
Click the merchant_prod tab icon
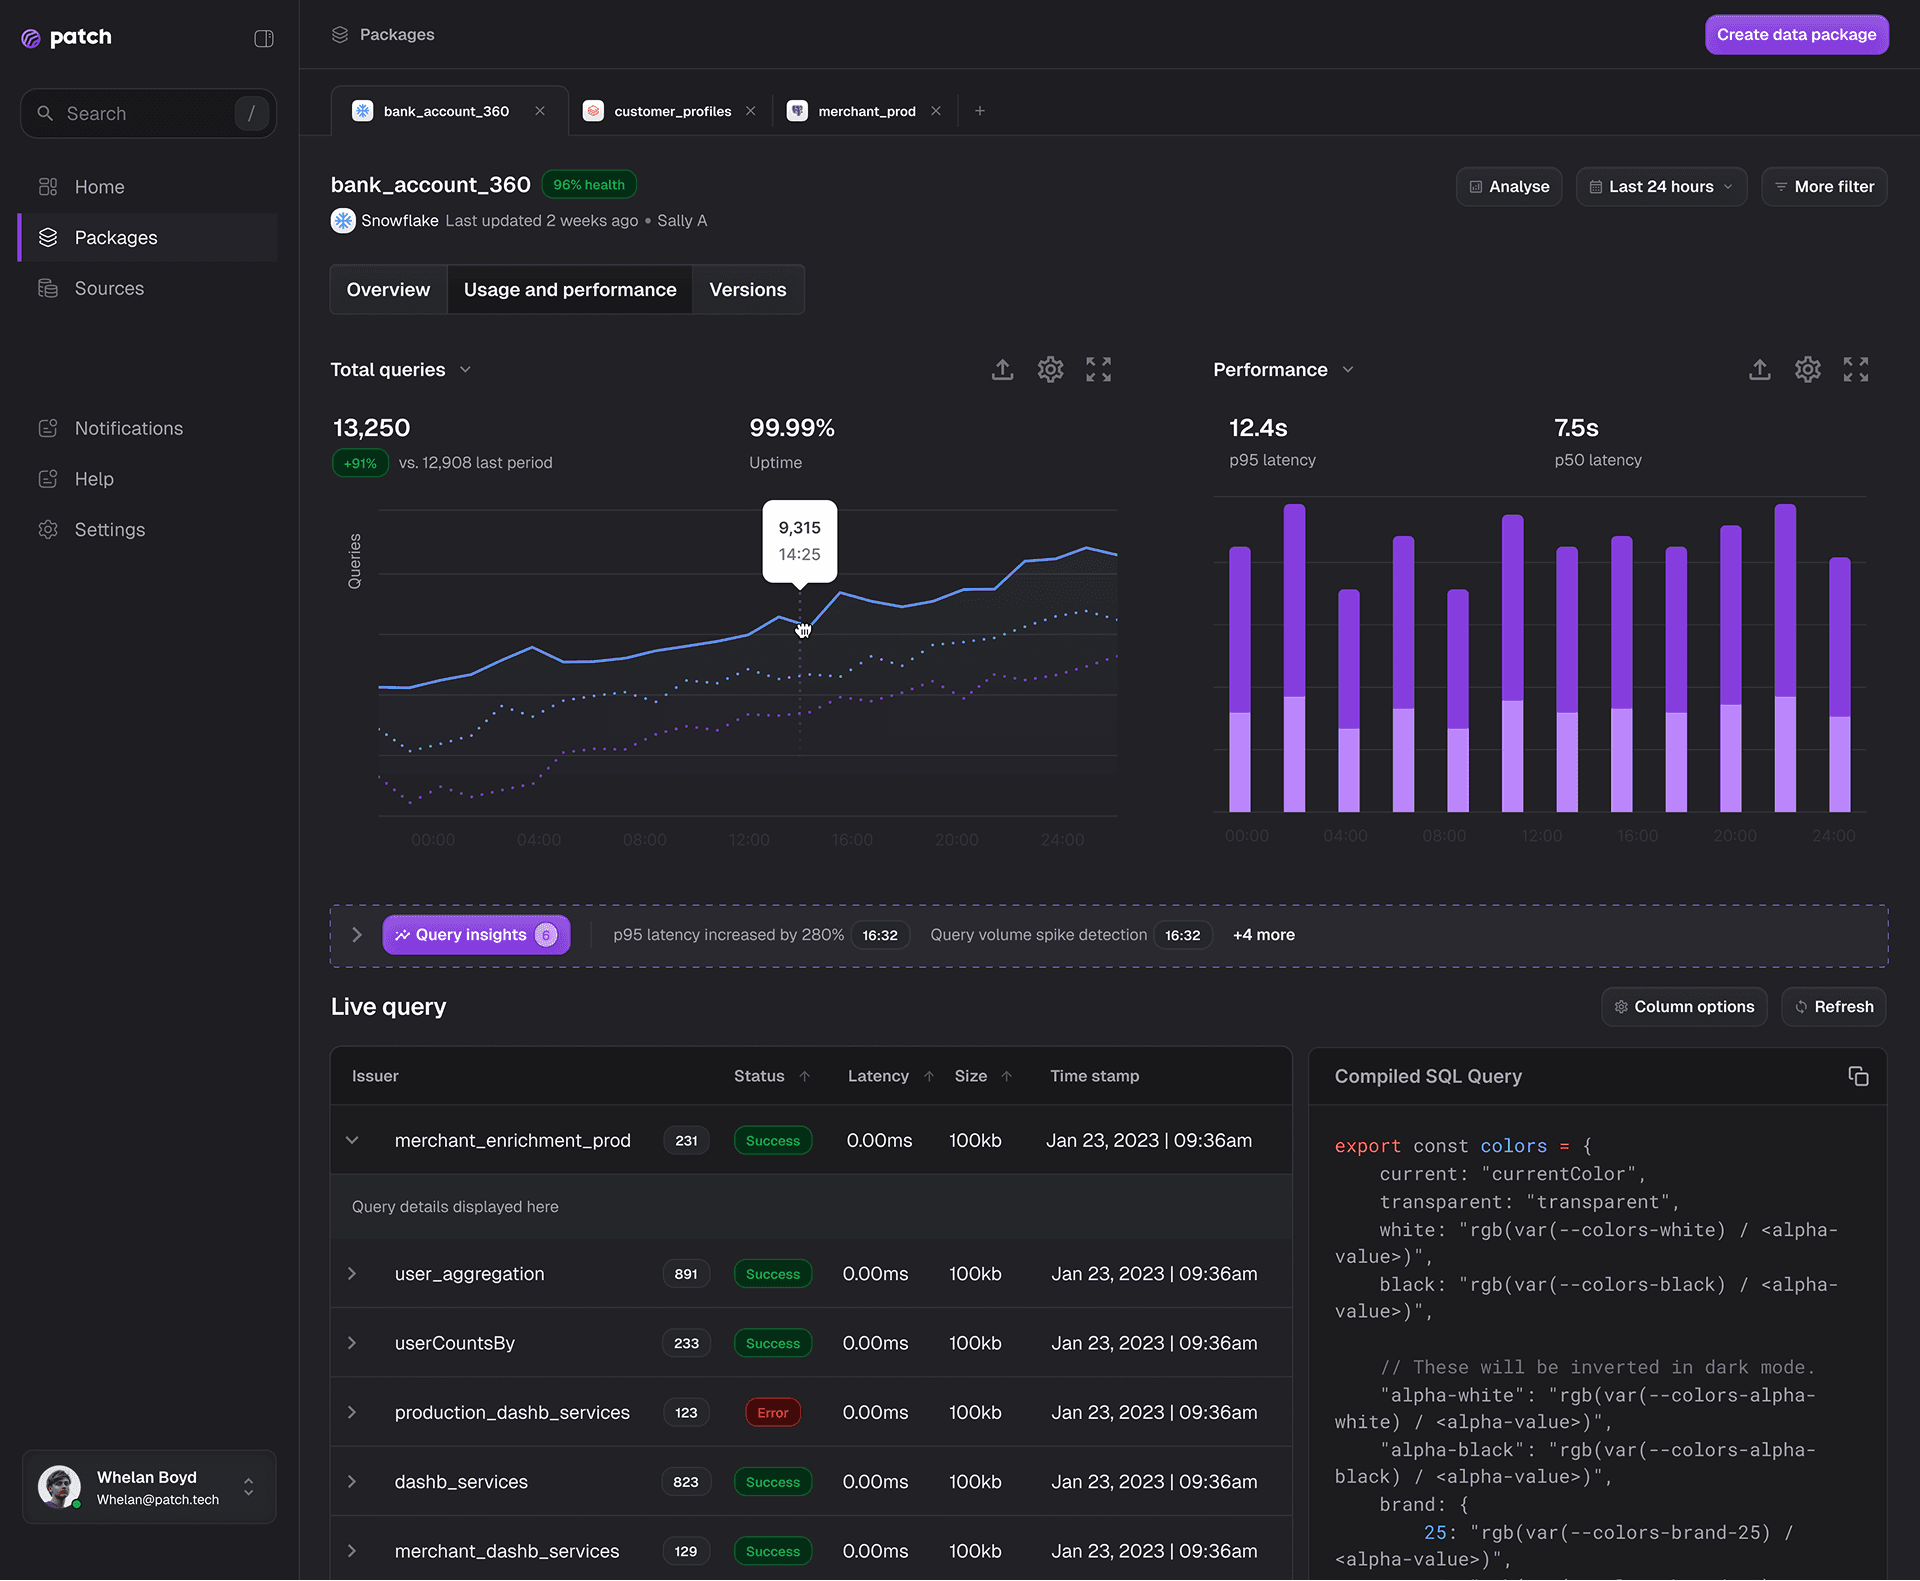(797, 111)
